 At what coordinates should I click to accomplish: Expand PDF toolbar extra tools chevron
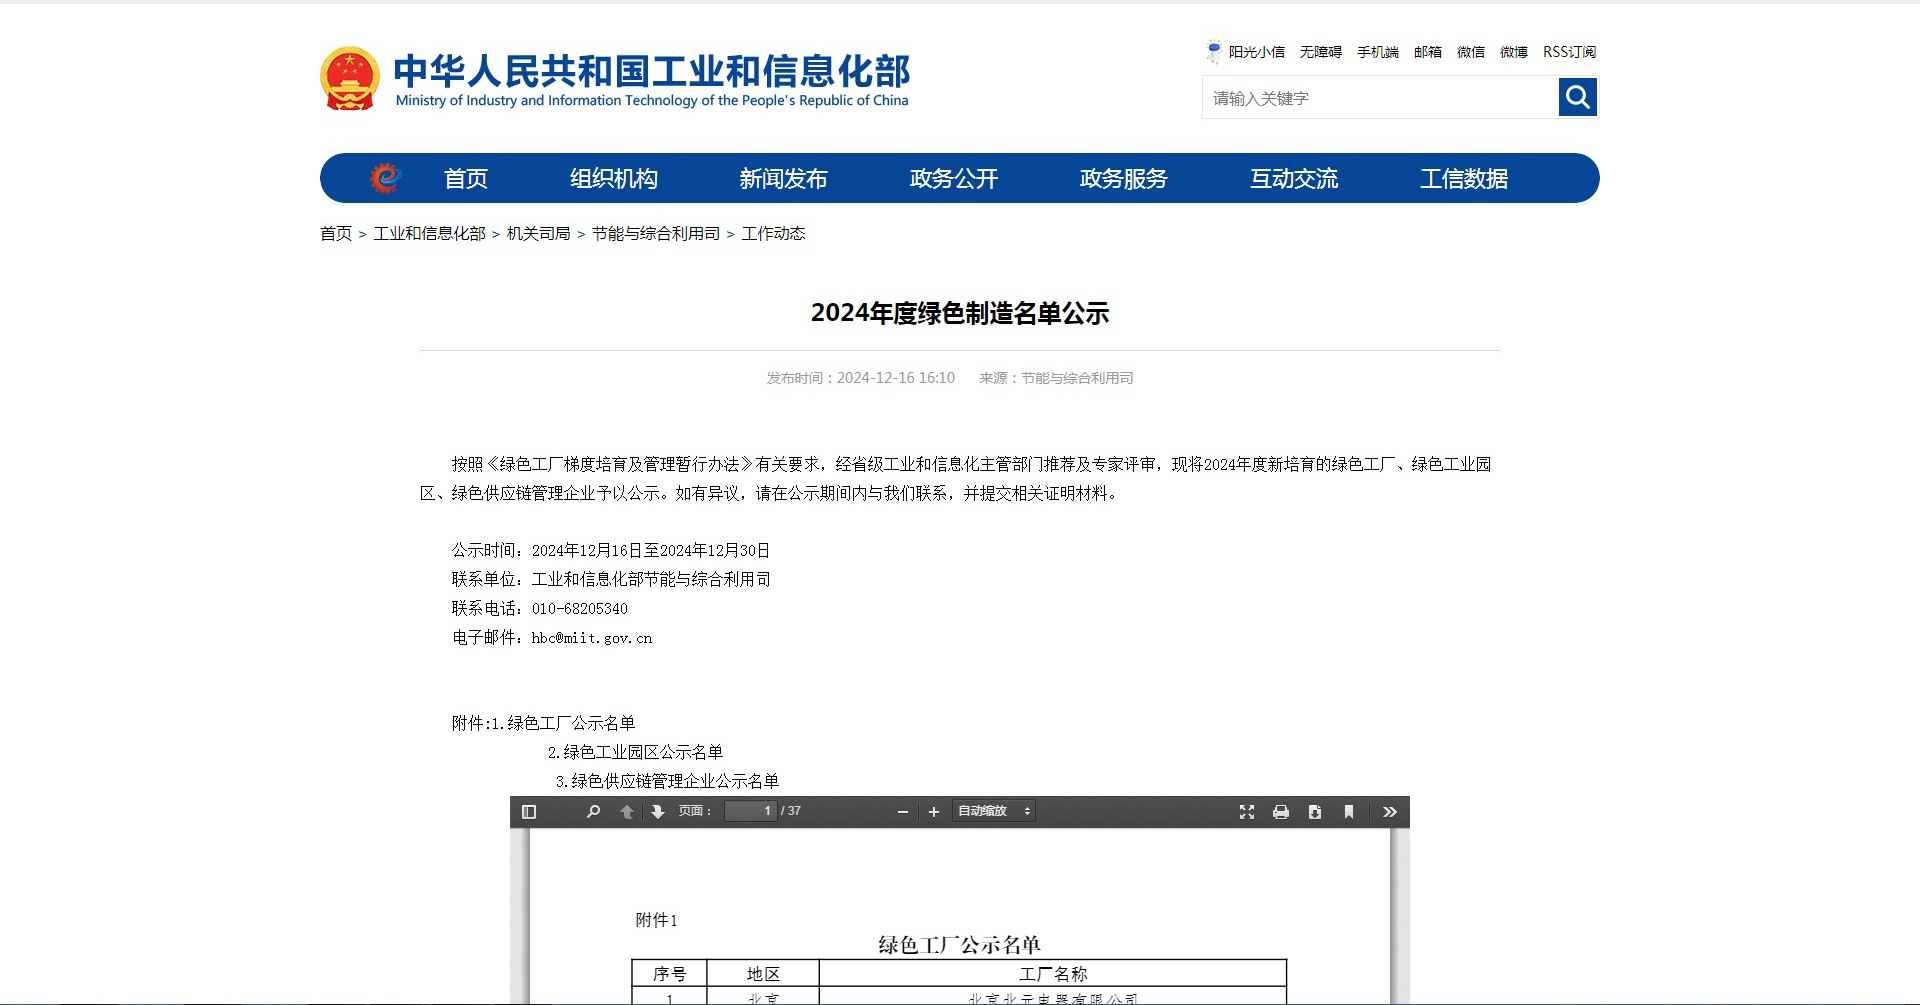pyautogui.click(x=1390, y=812)
